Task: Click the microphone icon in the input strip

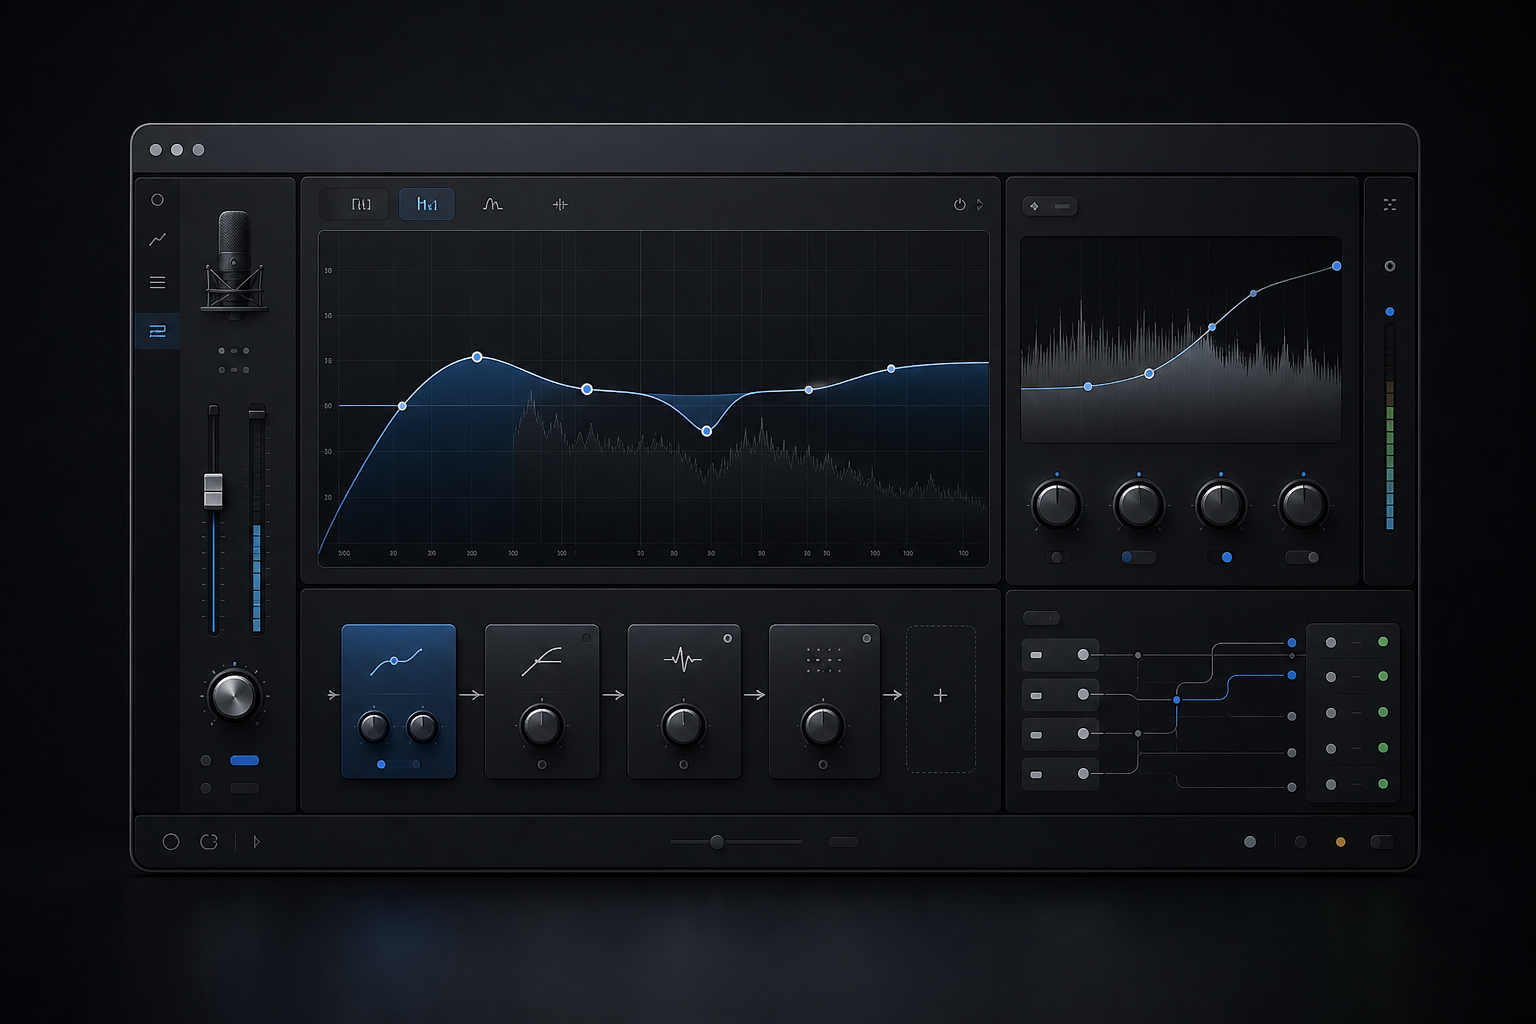Action: [234, 264]
